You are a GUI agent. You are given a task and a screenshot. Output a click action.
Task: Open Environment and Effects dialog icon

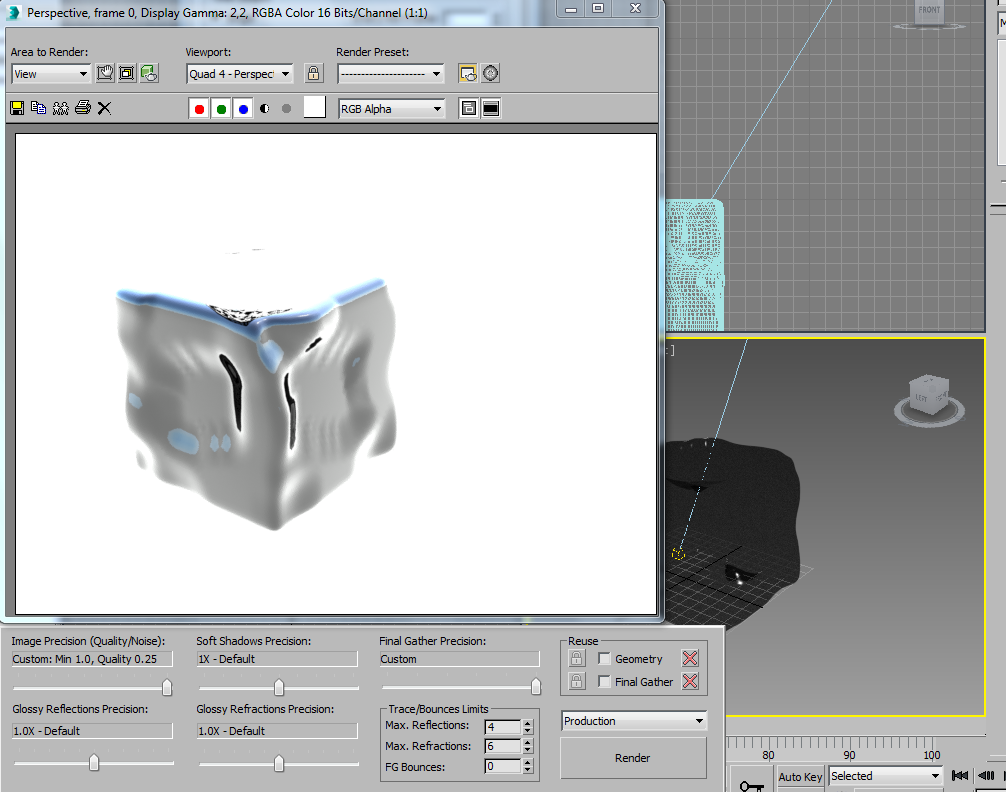[491, 73]
